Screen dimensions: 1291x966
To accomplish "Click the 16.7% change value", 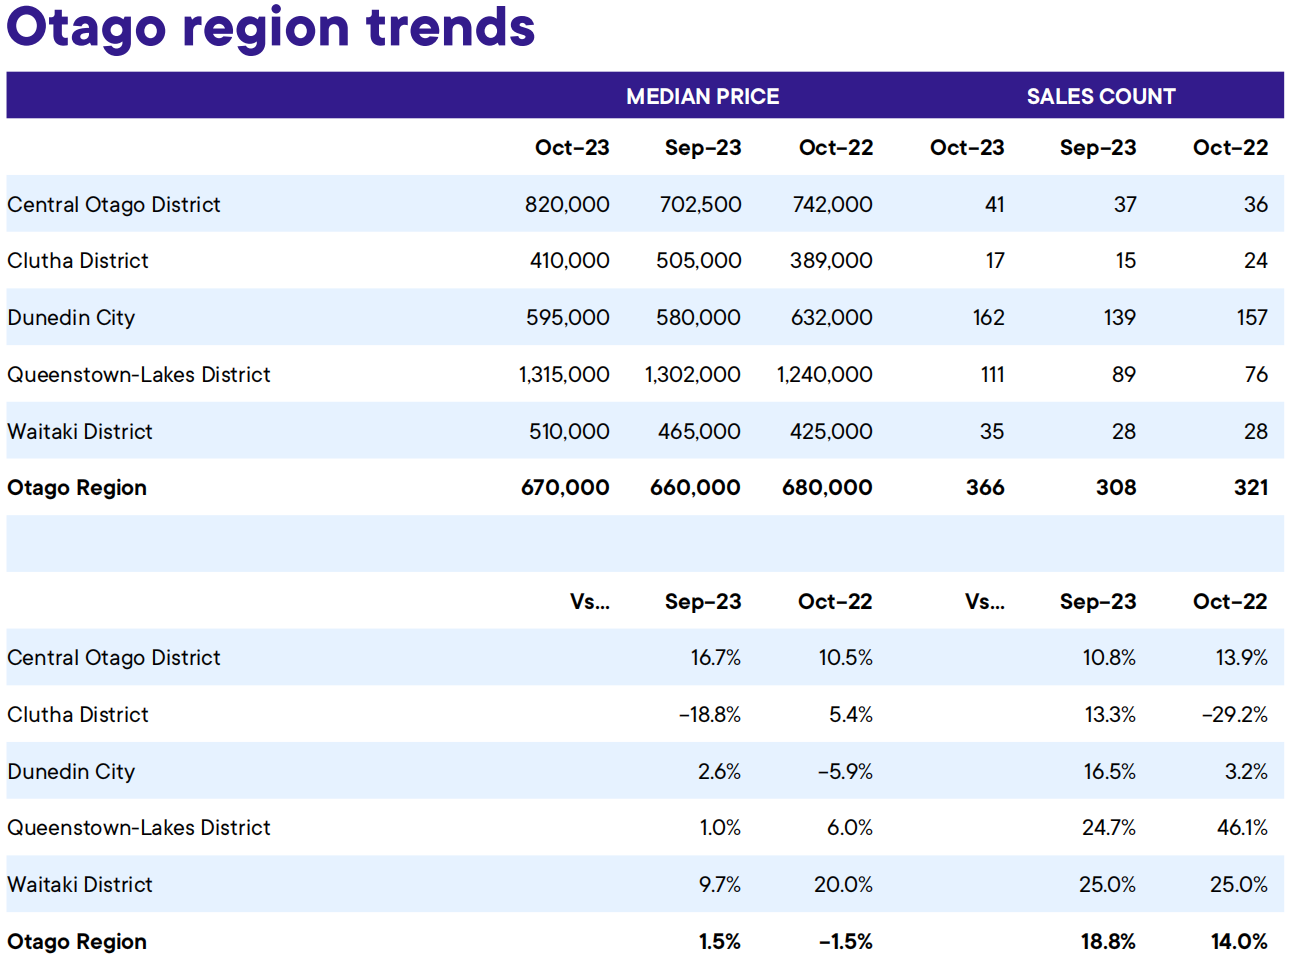I will coord(716,657).
